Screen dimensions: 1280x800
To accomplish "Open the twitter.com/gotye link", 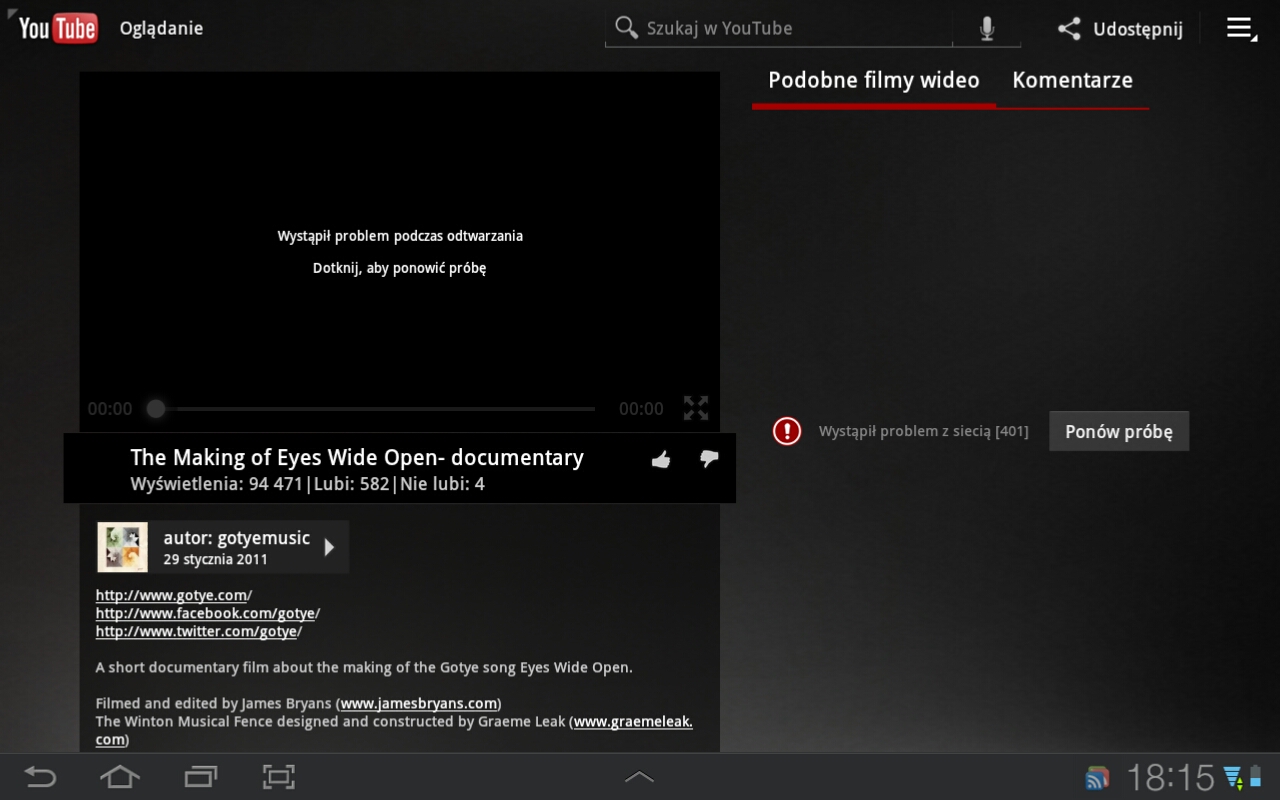I will pos(197,631).
